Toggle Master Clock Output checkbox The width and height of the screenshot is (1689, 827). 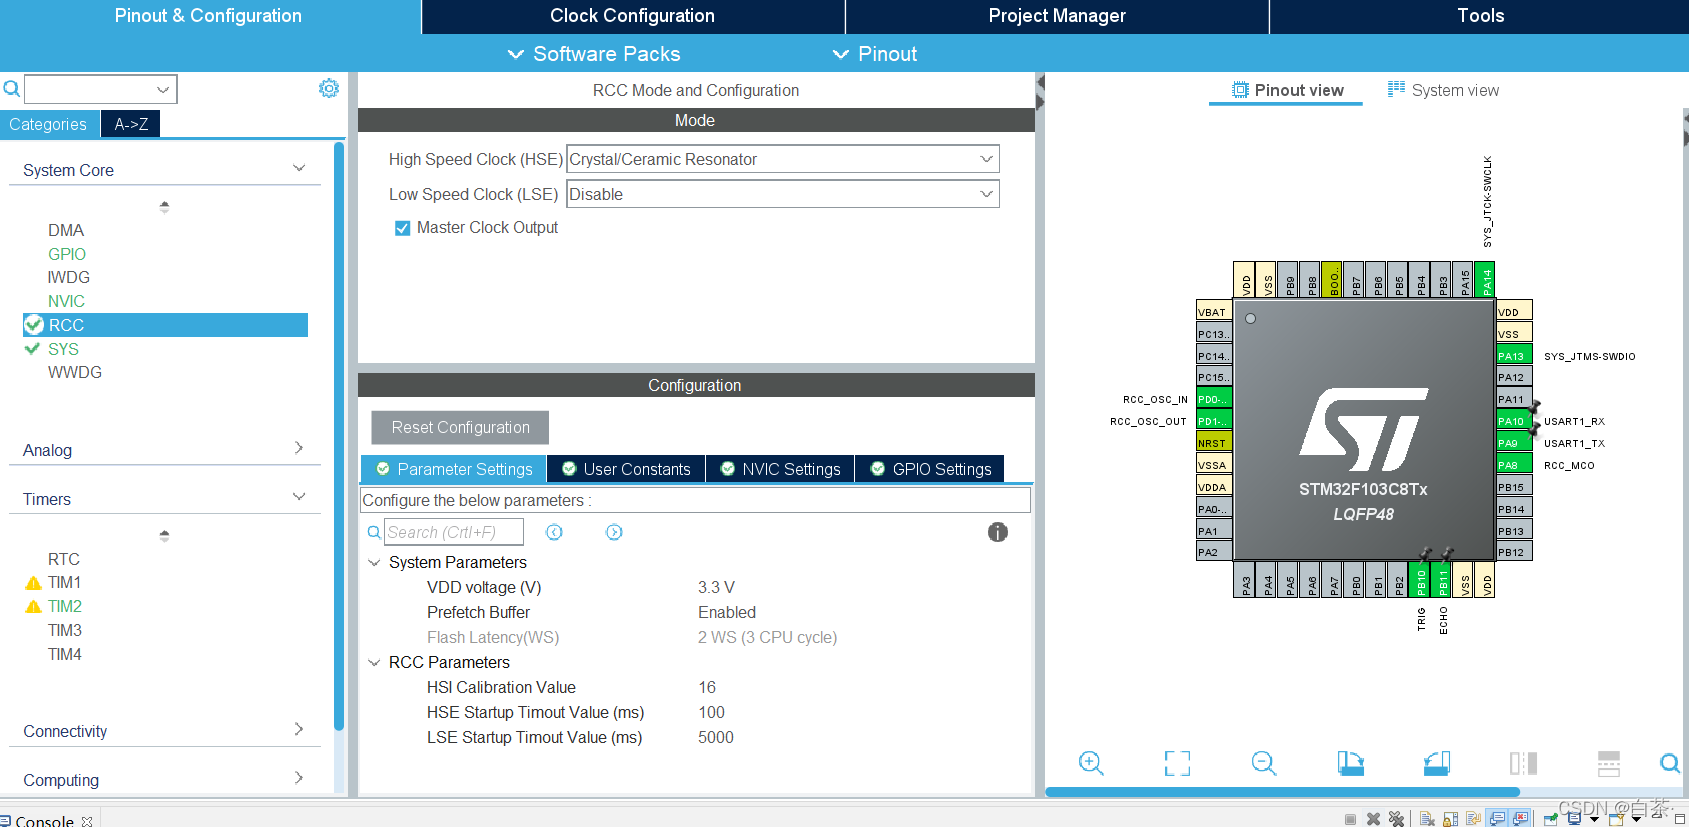[x=402, y=228]
